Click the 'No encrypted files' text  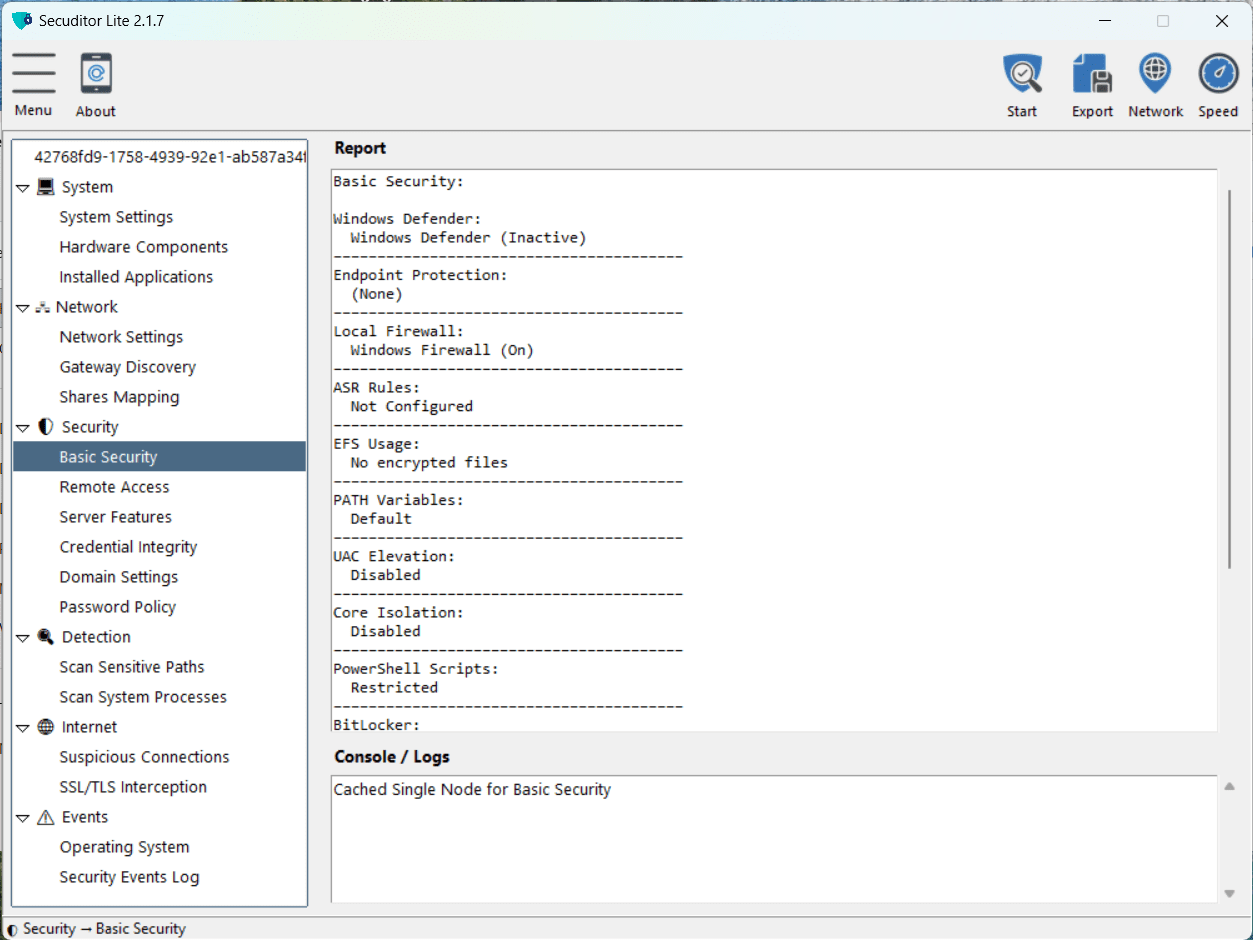point(429,463)
